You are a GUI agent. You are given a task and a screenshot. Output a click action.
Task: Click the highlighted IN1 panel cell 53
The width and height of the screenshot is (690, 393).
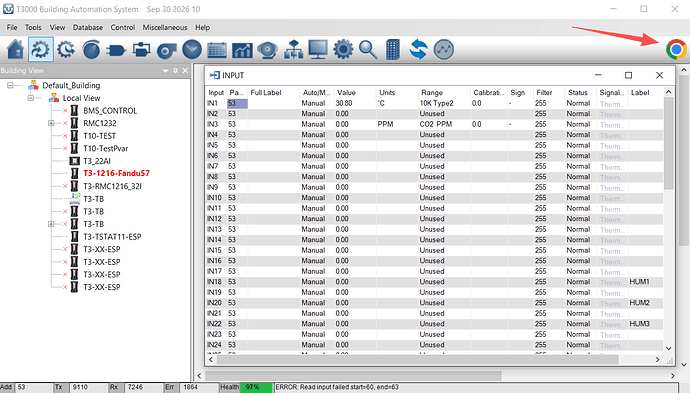(237, 103)
